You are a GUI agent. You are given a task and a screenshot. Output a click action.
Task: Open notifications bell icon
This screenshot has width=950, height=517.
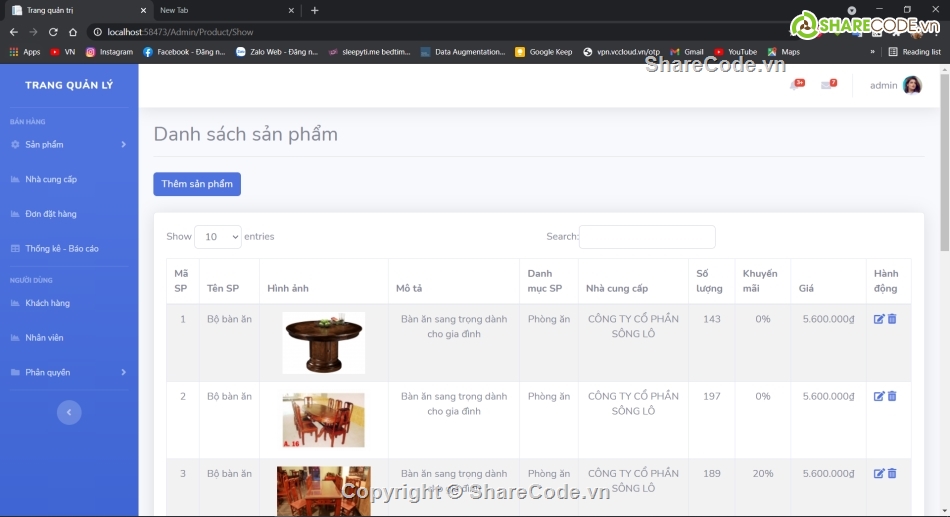click(x=796, y=85)
